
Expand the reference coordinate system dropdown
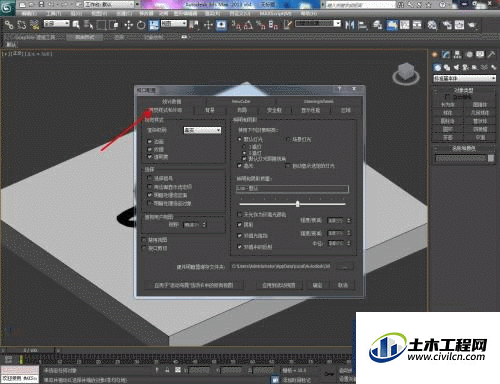point(174,23)
